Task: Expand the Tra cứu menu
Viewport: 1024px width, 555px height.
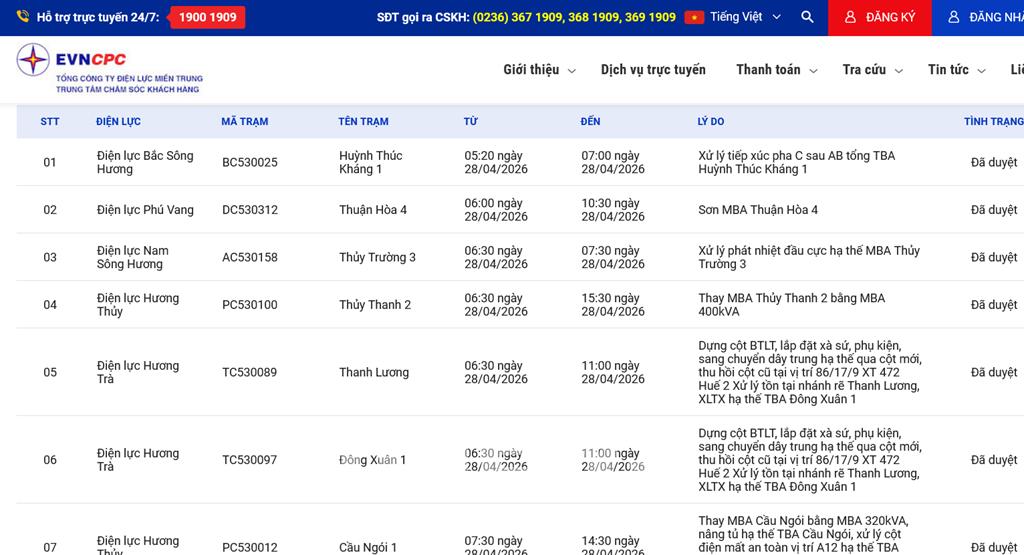Action: 872,70
